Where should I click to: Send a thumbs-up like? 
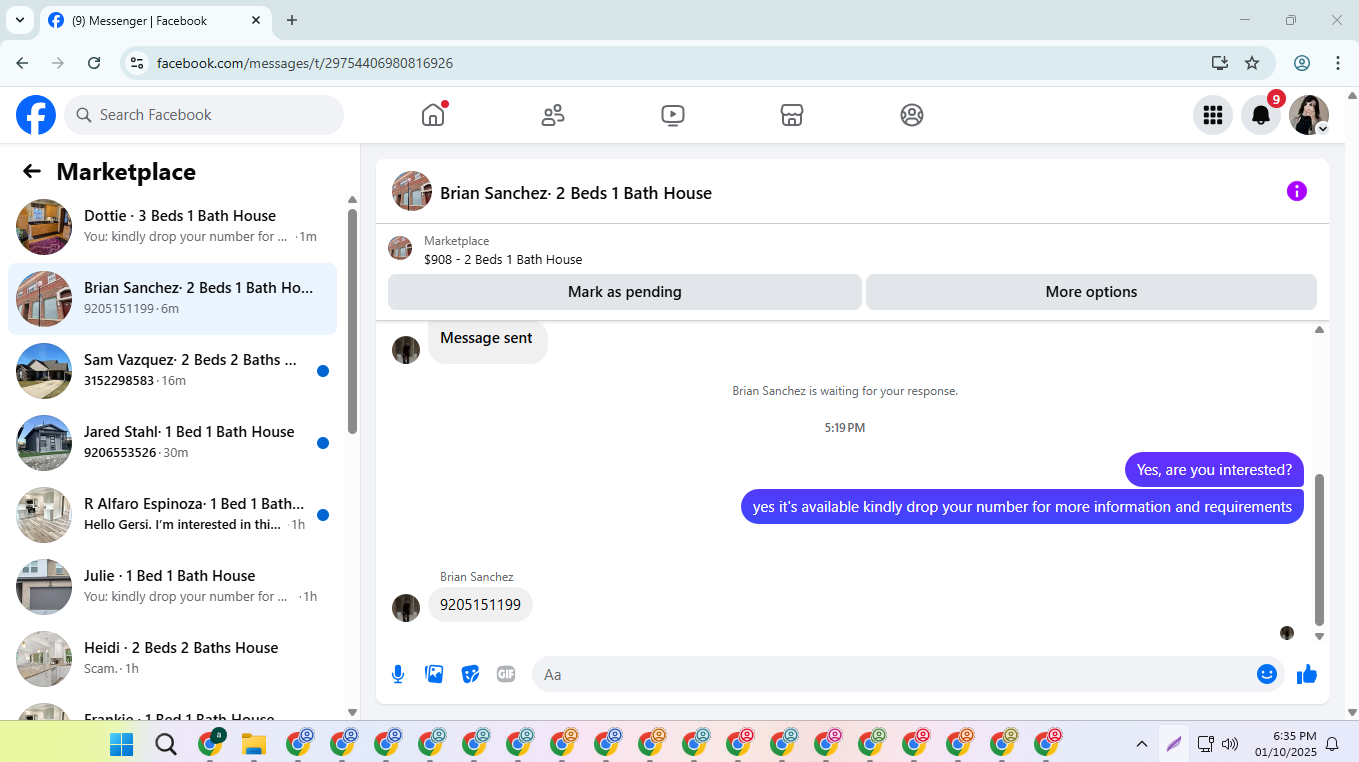(x=1307, y=674)
